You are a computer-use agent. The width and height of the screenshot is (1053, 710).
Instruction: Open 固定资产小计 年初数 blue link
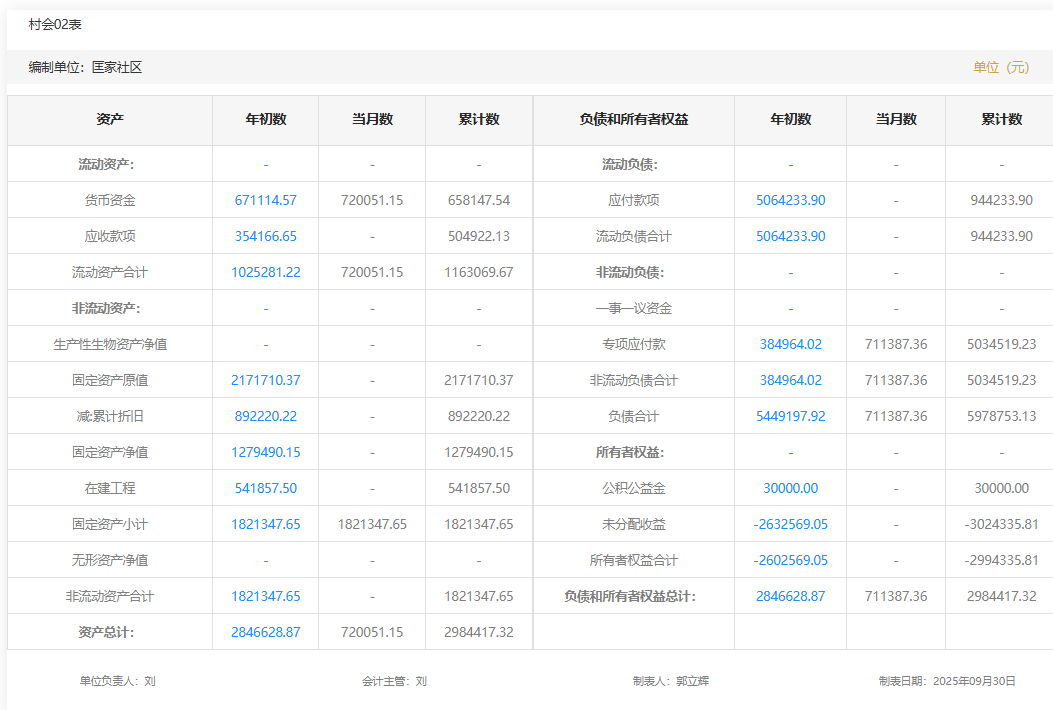point(265,524)
